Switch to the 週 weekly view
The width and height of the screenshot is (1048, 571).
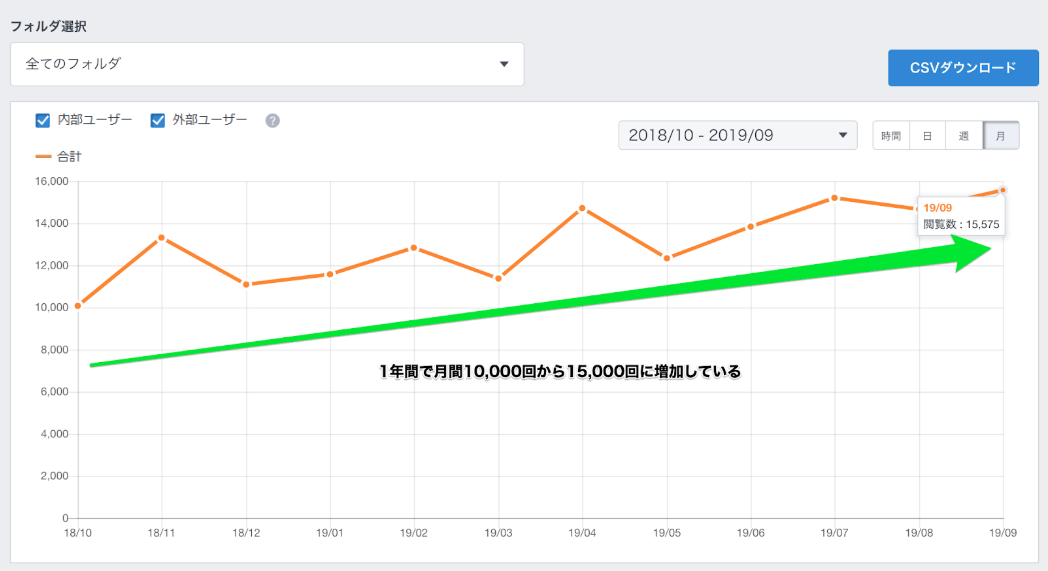tap(964, 136)
